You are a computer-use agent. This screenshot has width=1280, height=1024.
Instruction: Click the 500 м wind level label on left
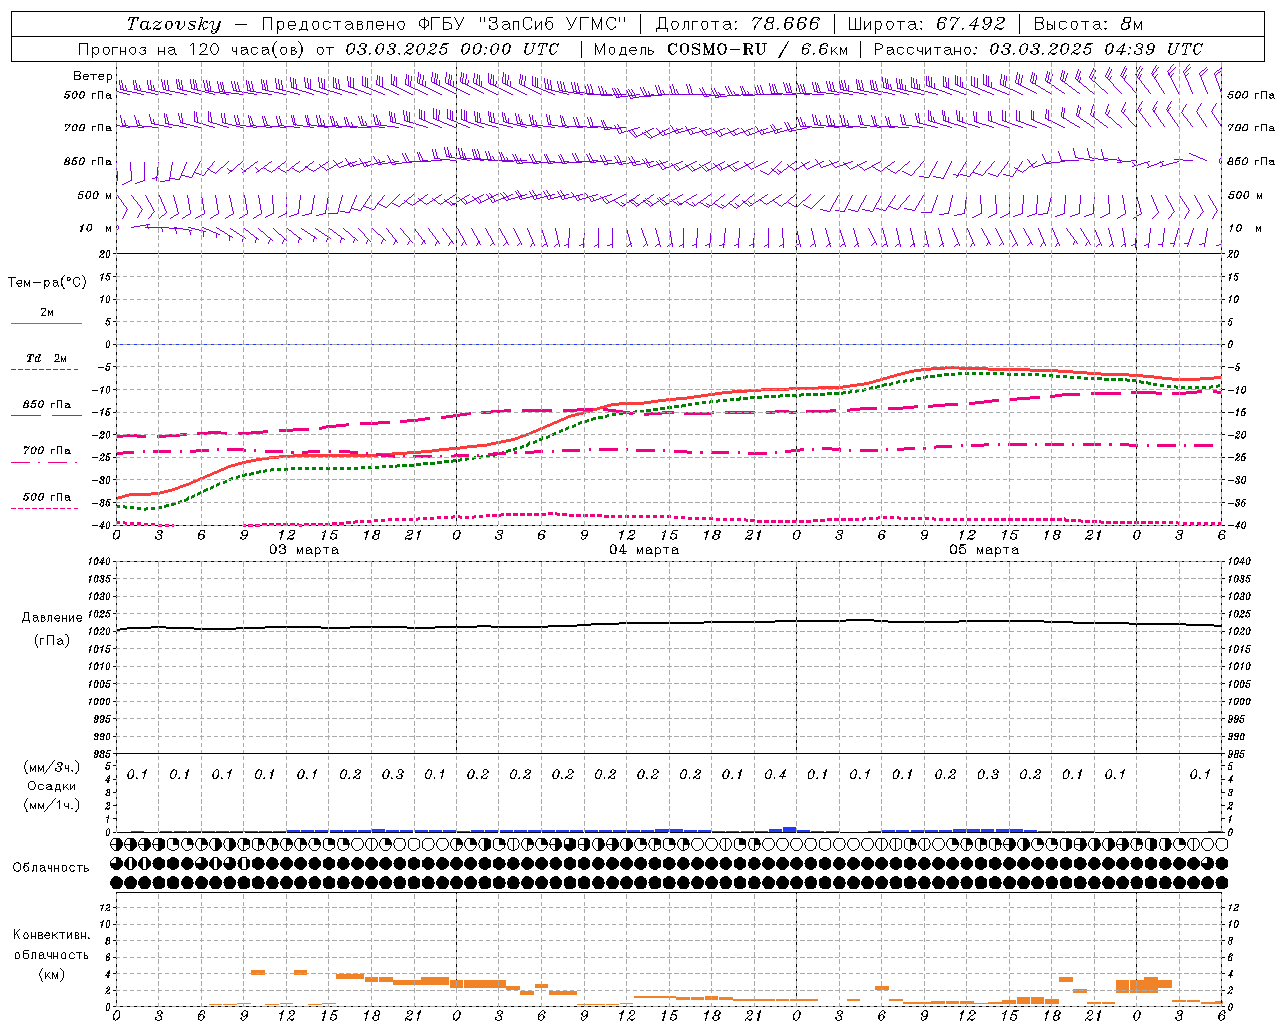click(x=95, y=195)
